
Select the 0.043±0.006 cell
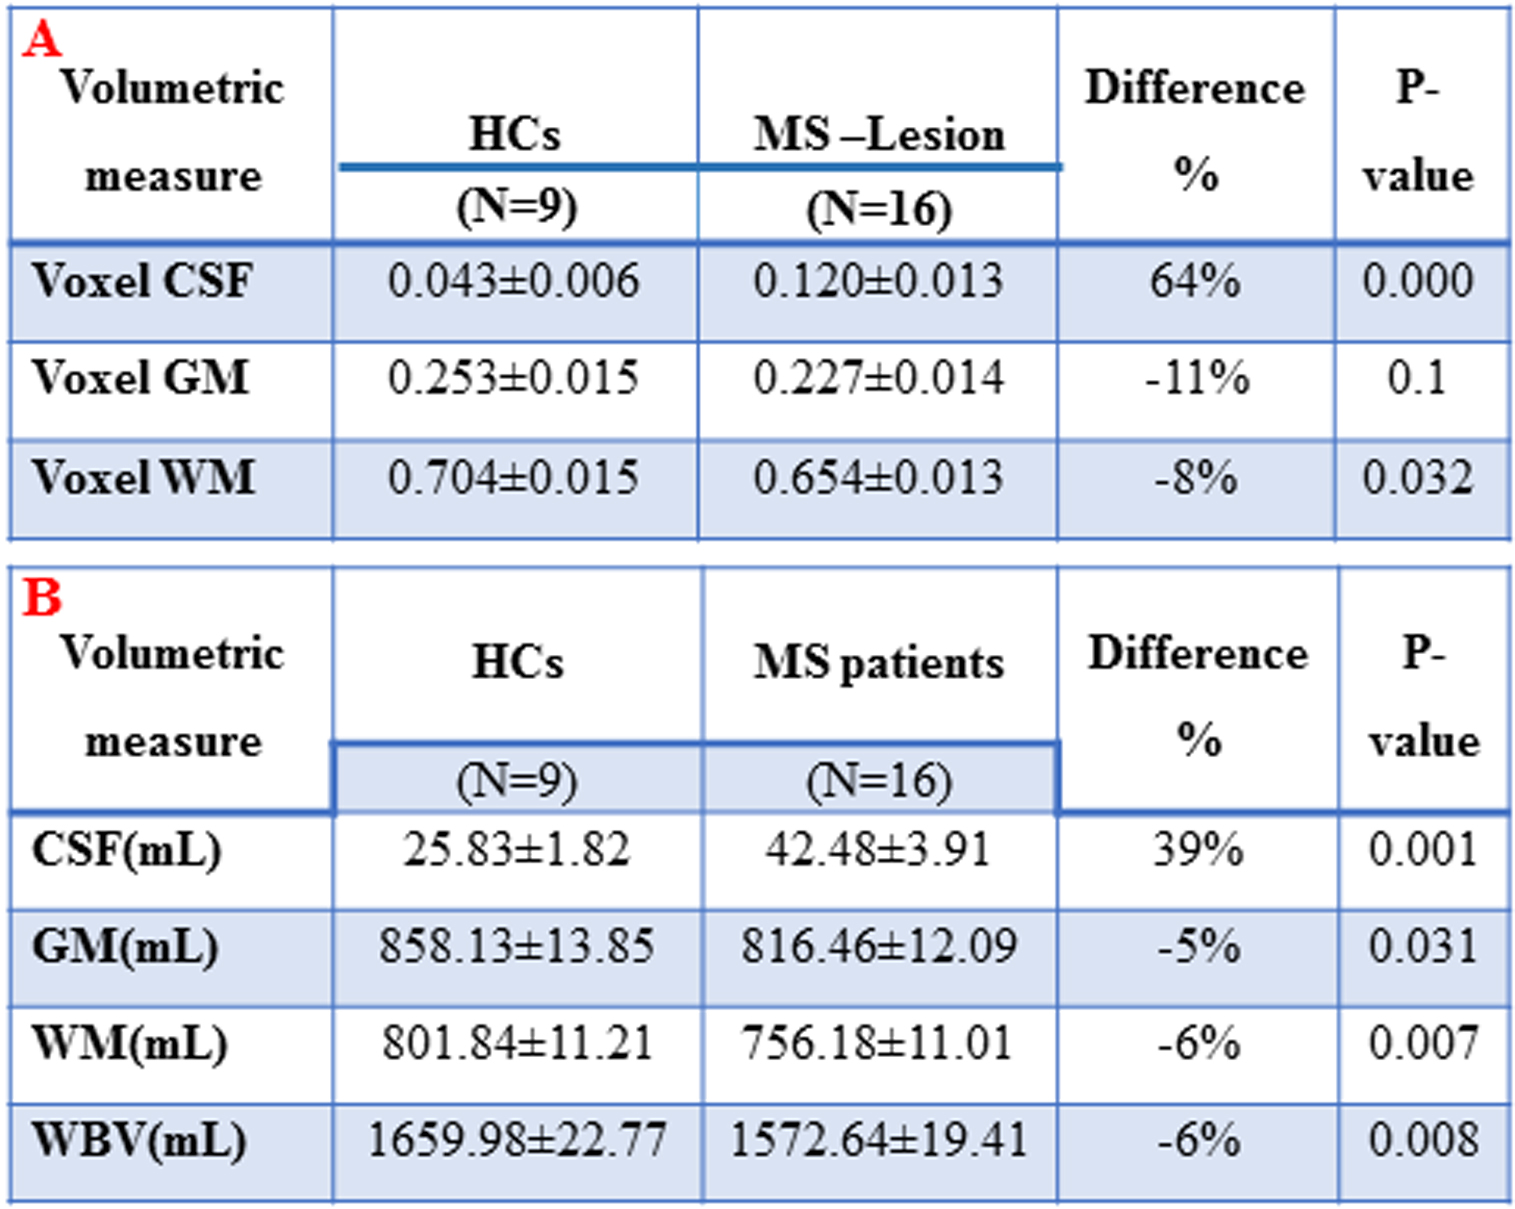click(513, 281)
